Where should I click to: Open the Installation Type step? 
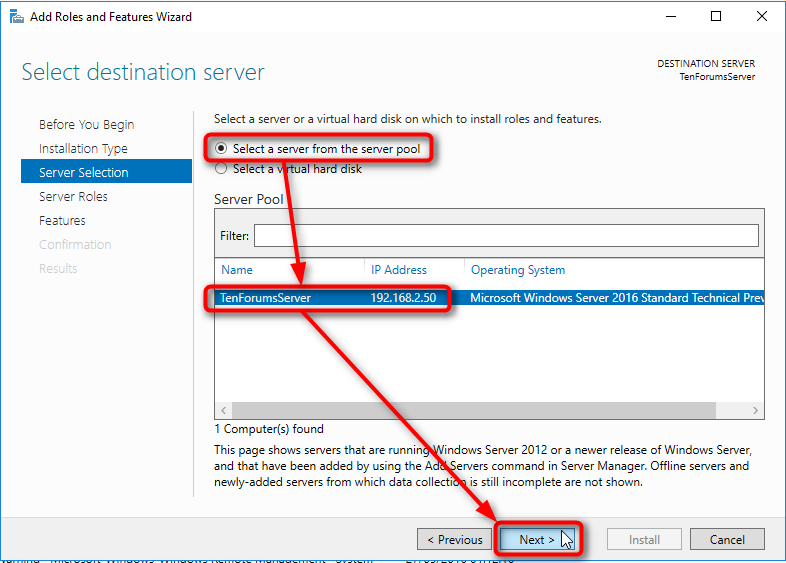pos(83,148)
